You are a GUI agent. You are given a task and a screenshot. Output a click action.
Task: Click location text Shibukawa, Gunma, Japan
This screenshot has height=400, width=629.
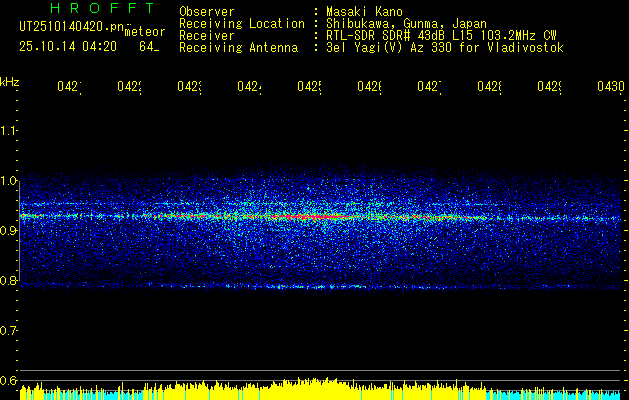[406, 24]
